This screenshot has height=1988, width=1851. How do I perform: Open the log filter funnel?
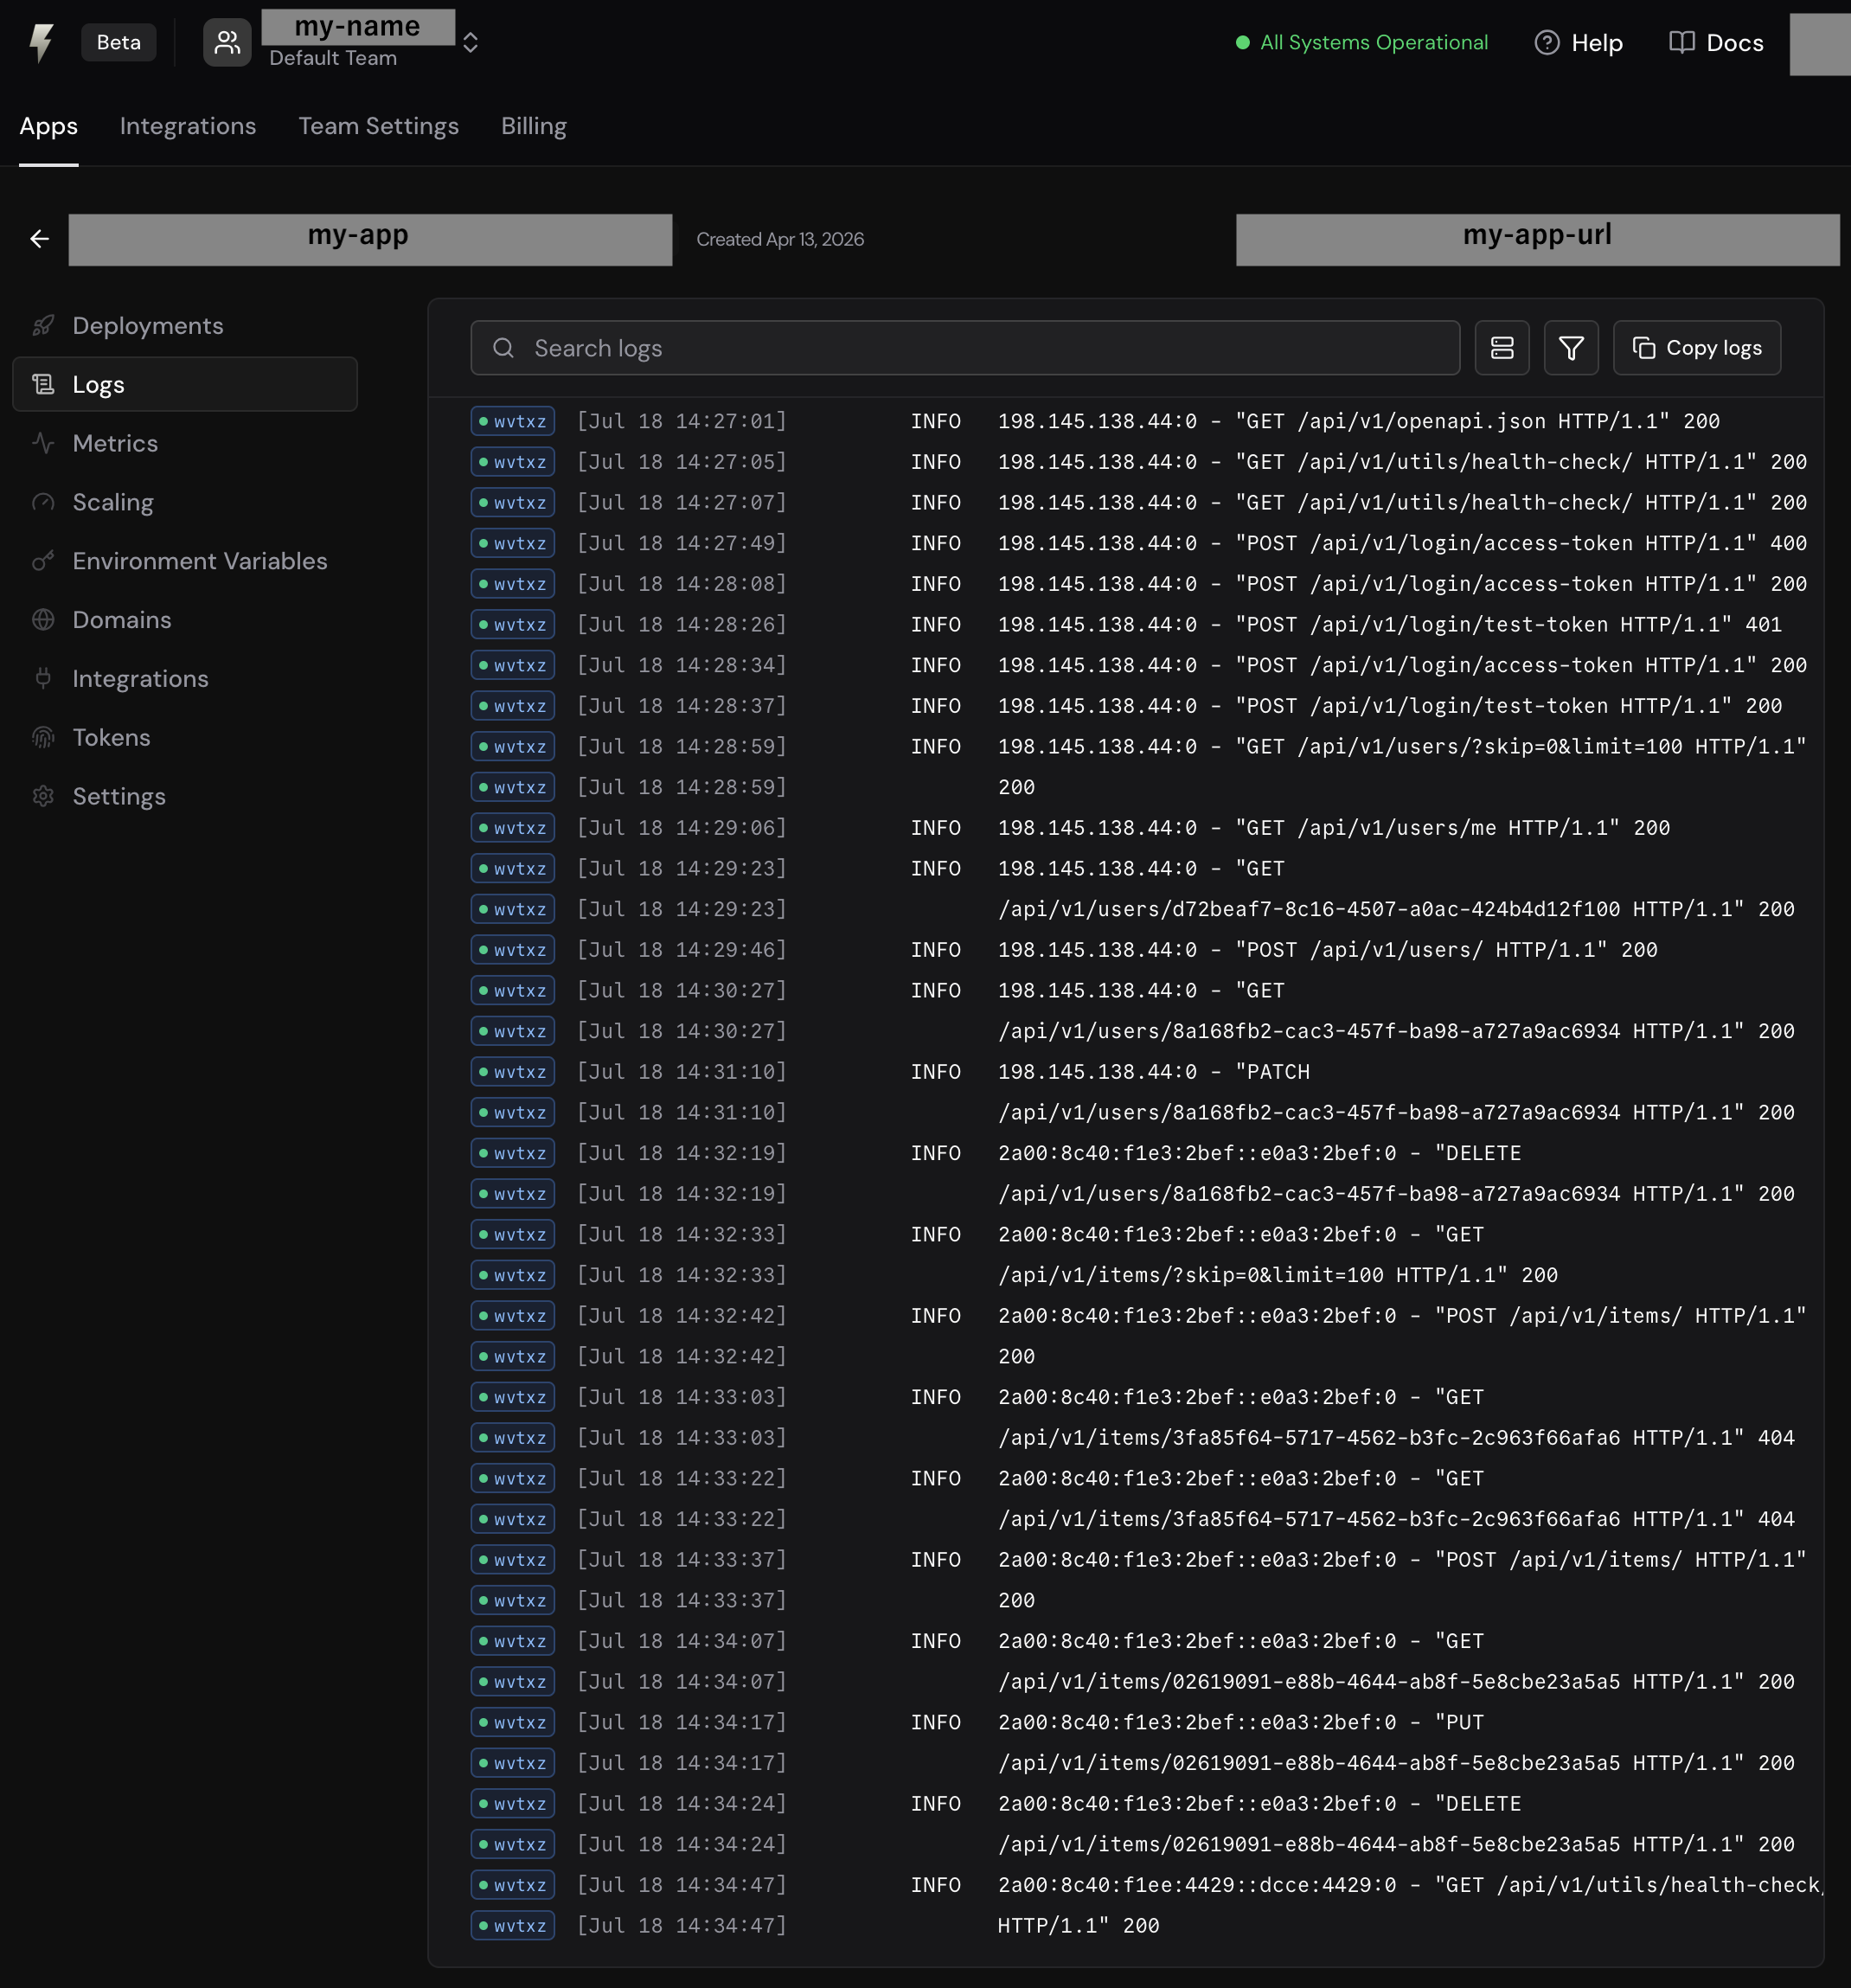pos(1571,348)
